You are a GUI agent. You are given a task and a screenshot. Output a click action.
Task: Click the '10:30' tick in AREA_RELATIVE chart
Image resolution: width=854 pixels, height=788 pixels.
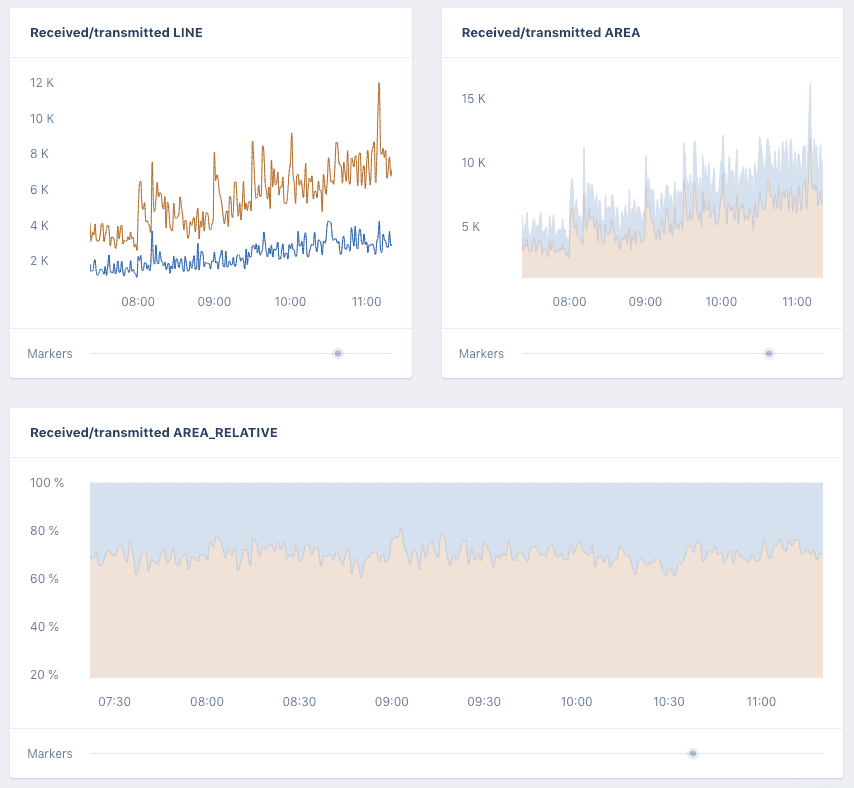tap(669, 701)
